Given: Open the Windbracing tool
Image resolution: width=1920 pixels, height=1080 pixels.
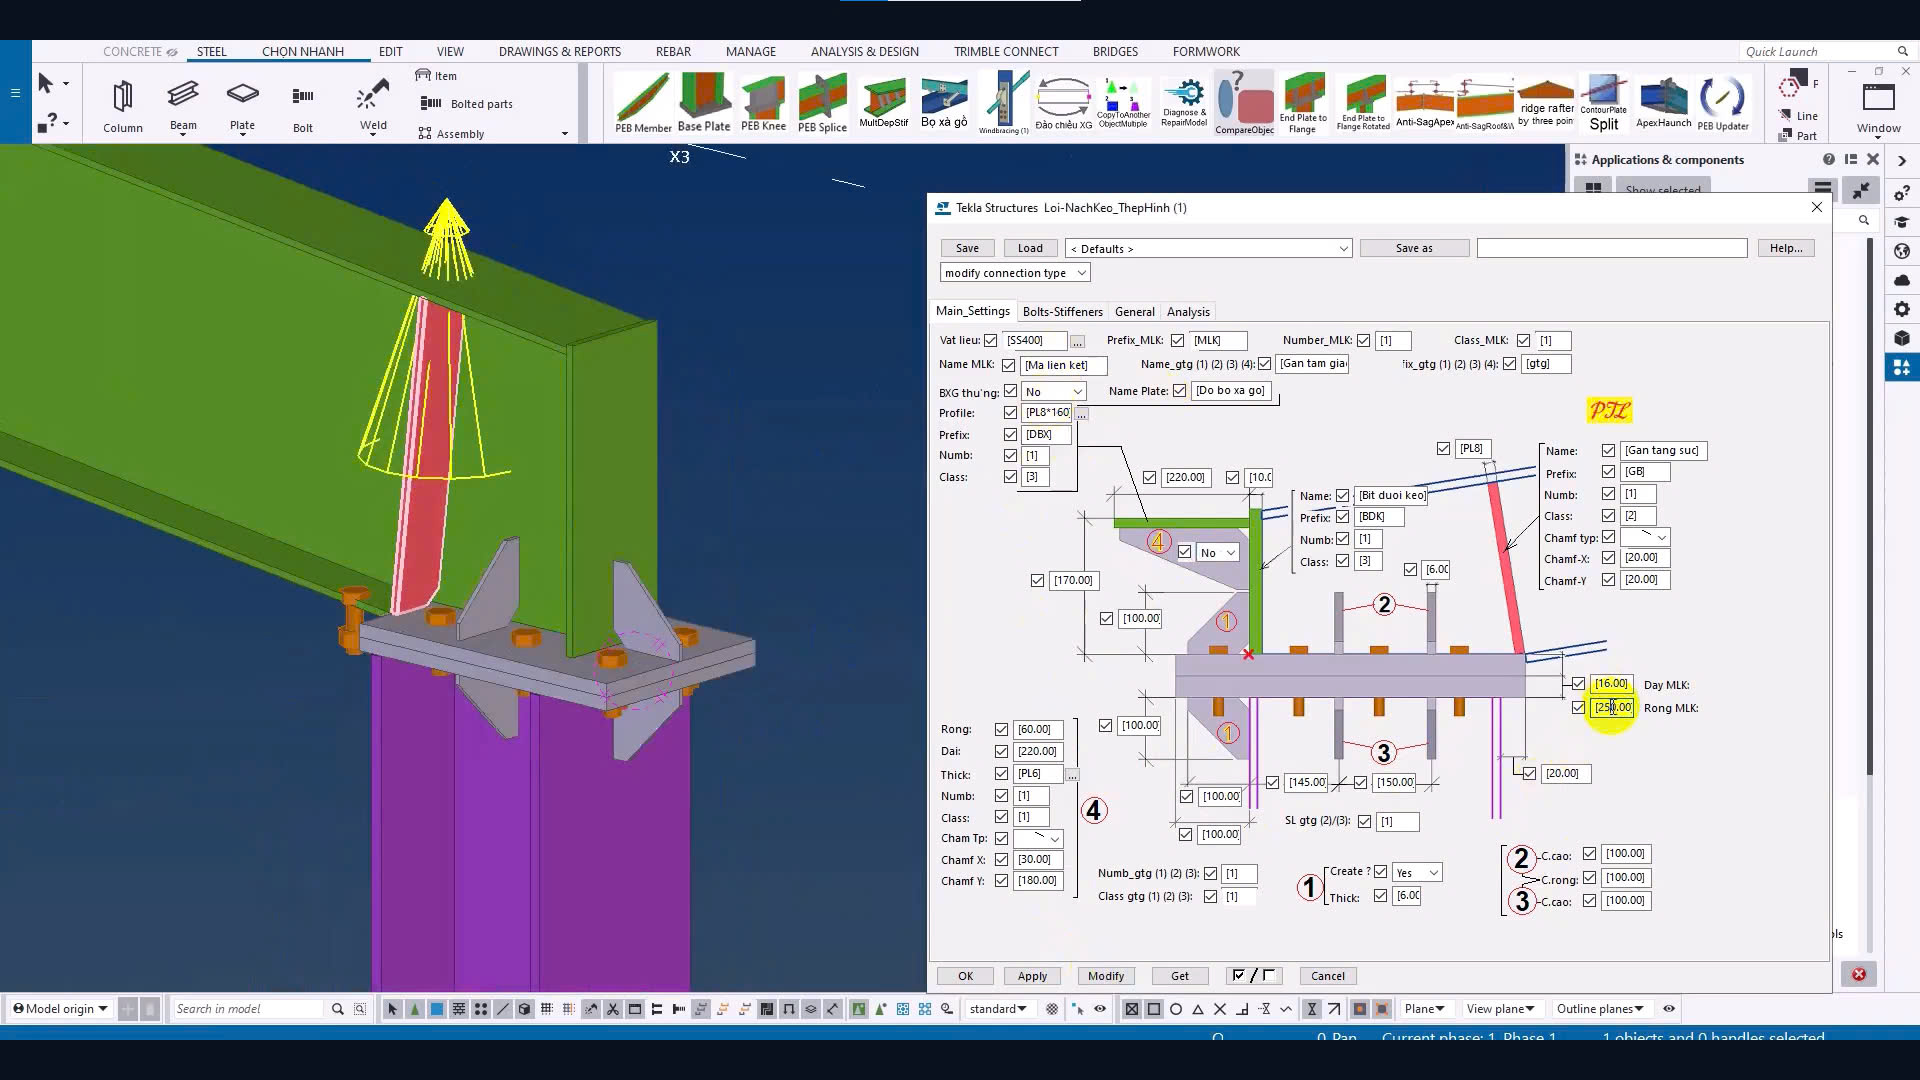Looking at the screenshot, I should coord(1004,103).
